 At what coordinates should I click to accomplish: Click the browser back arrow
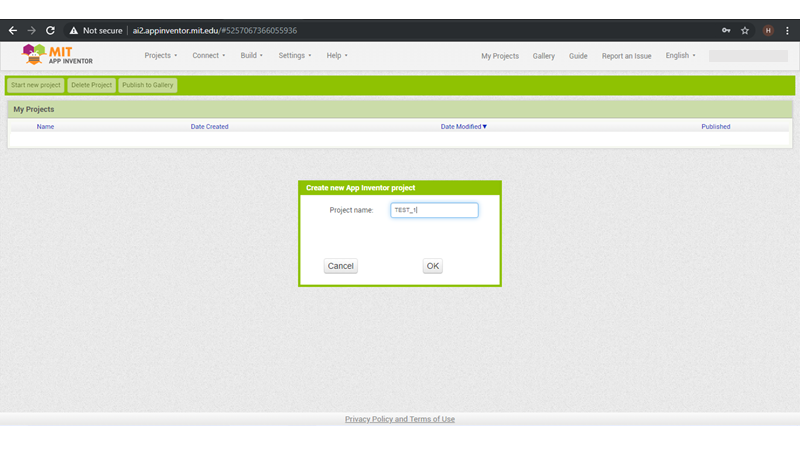click(x=13, y=31)
